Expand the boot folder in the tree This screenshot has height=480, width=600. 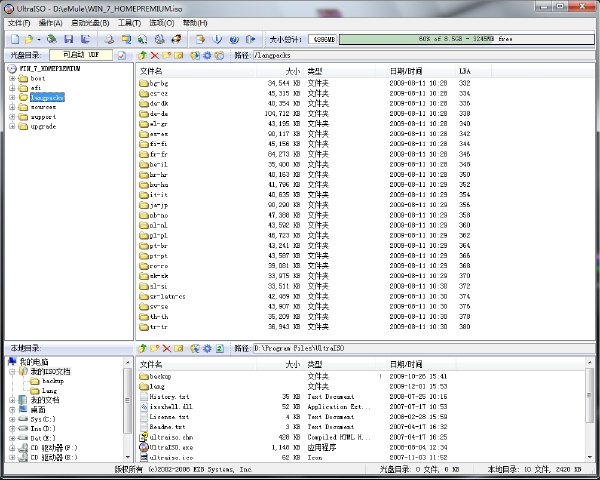coord(12,78)
